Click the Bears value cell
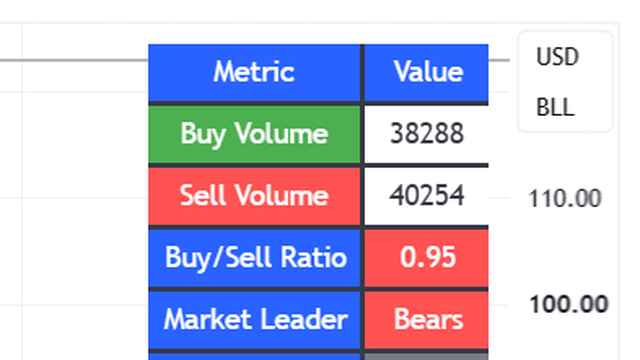 427,320
